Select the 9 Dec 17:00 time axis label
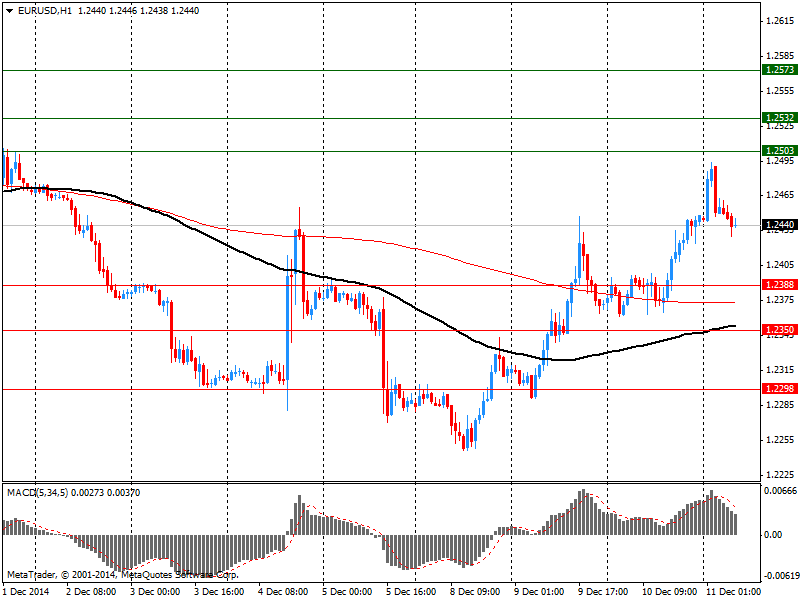This screenshot has width=800, height=600. point(604,592)
